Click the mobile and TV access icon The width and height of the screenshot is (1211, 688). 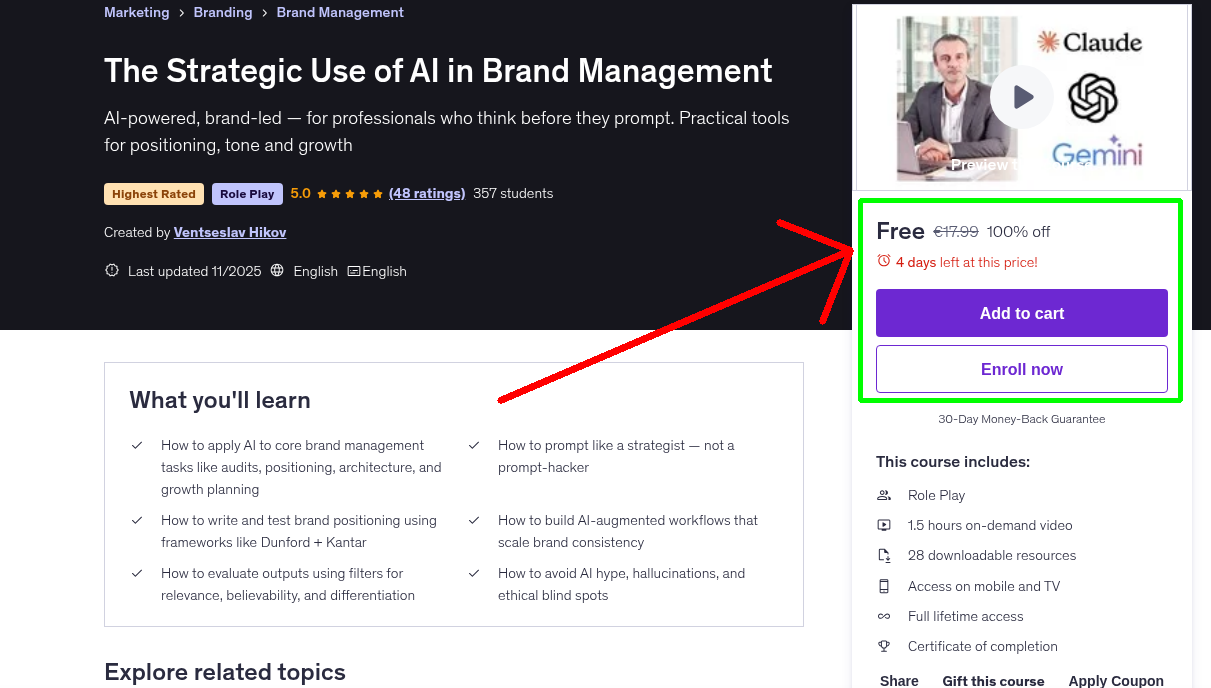point(884,585)
